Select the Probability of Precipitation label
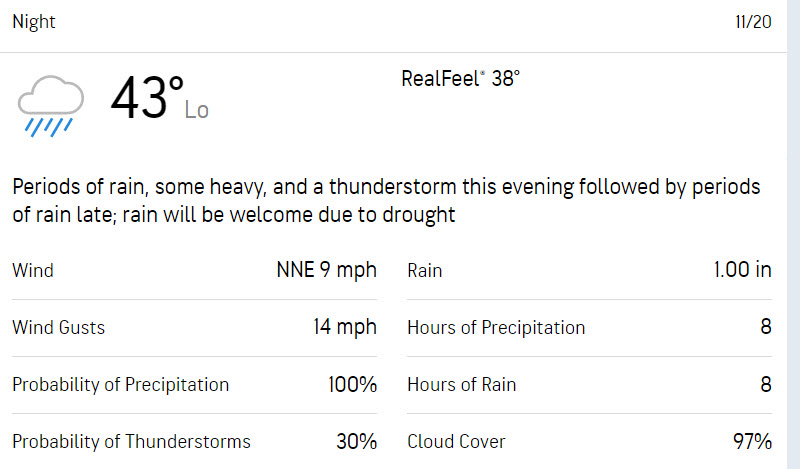This screenshot has height=469, width=800. 120,384
